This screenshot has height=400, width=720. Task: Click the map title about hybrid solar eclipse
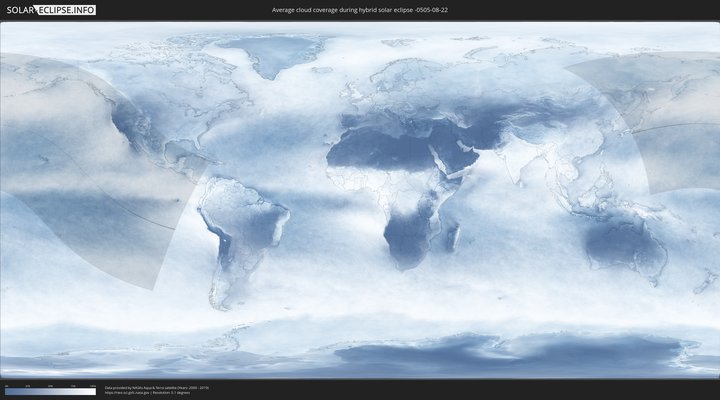(359, 10)
